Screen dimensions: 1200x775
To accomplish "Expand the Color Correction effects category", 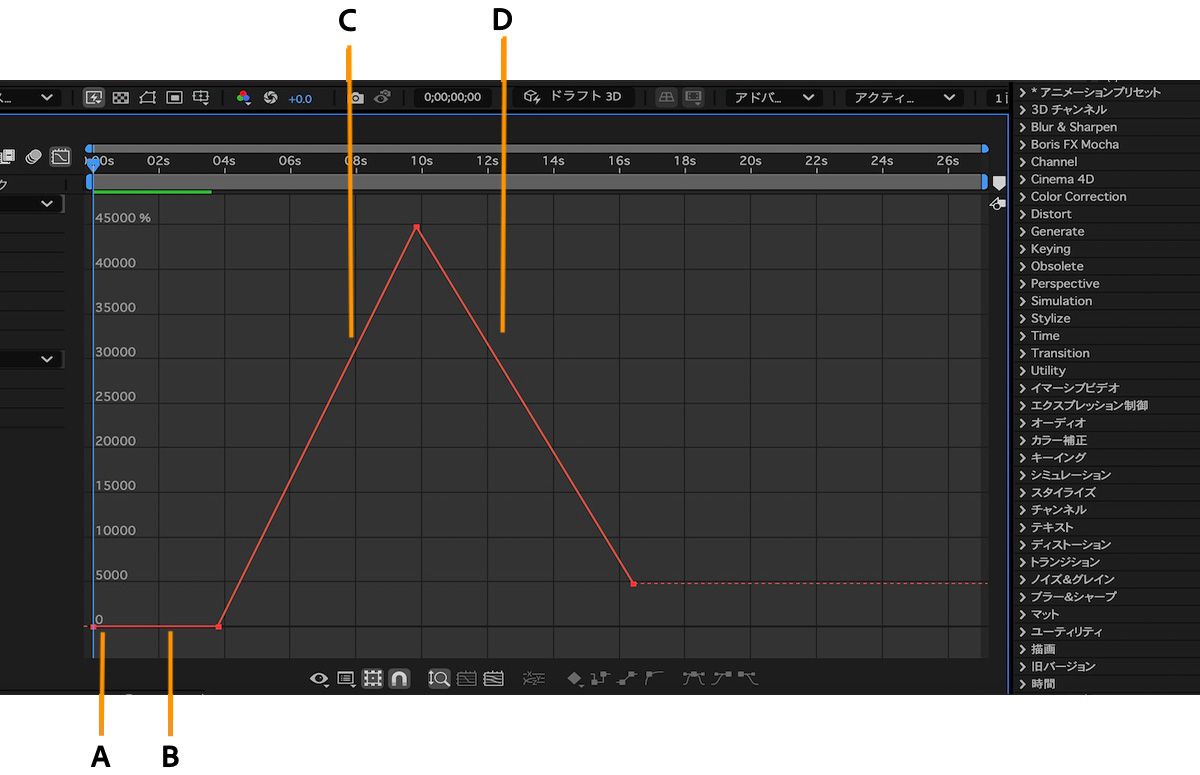I will point(1023,197).
